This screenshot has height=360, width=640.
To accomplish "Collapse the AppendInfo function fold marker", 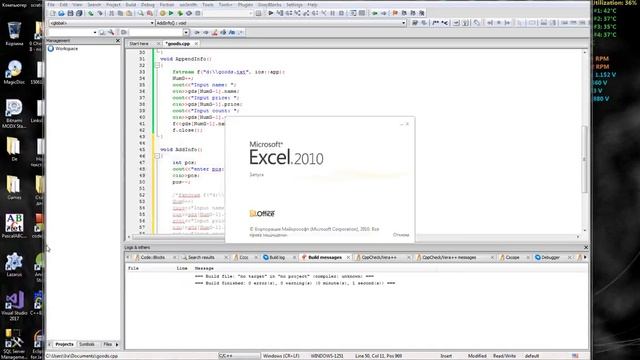I will pos(157,65).
